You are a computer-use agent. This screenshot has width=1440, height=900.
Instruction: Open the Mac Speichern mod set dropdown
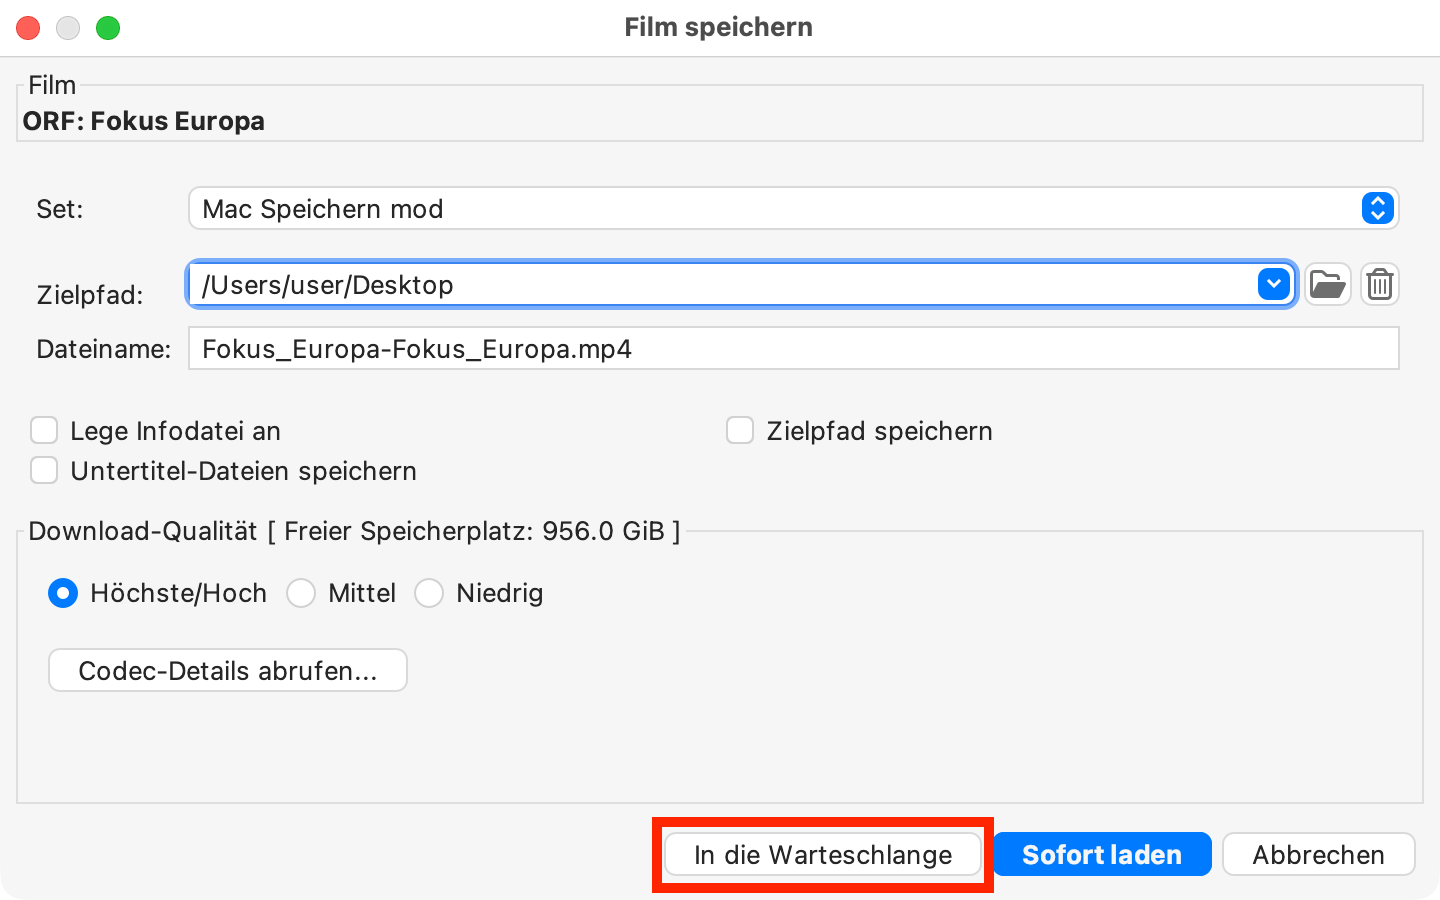(793, 208)
